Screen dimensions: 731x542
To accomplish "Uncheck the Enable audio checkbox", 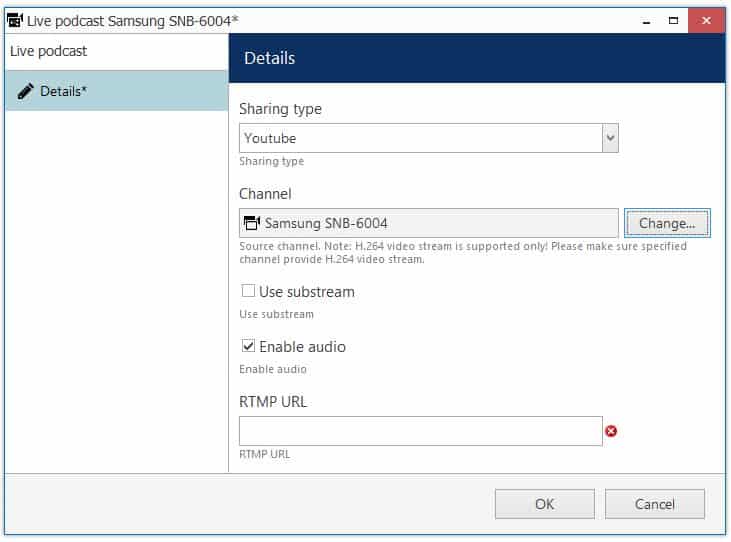I will tap(248, 347).
